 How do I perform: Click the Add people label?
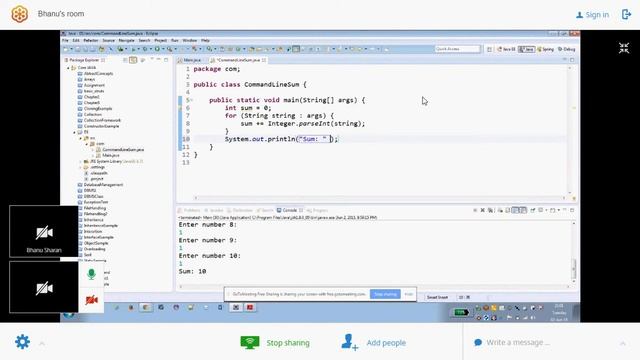click(386, 343)
